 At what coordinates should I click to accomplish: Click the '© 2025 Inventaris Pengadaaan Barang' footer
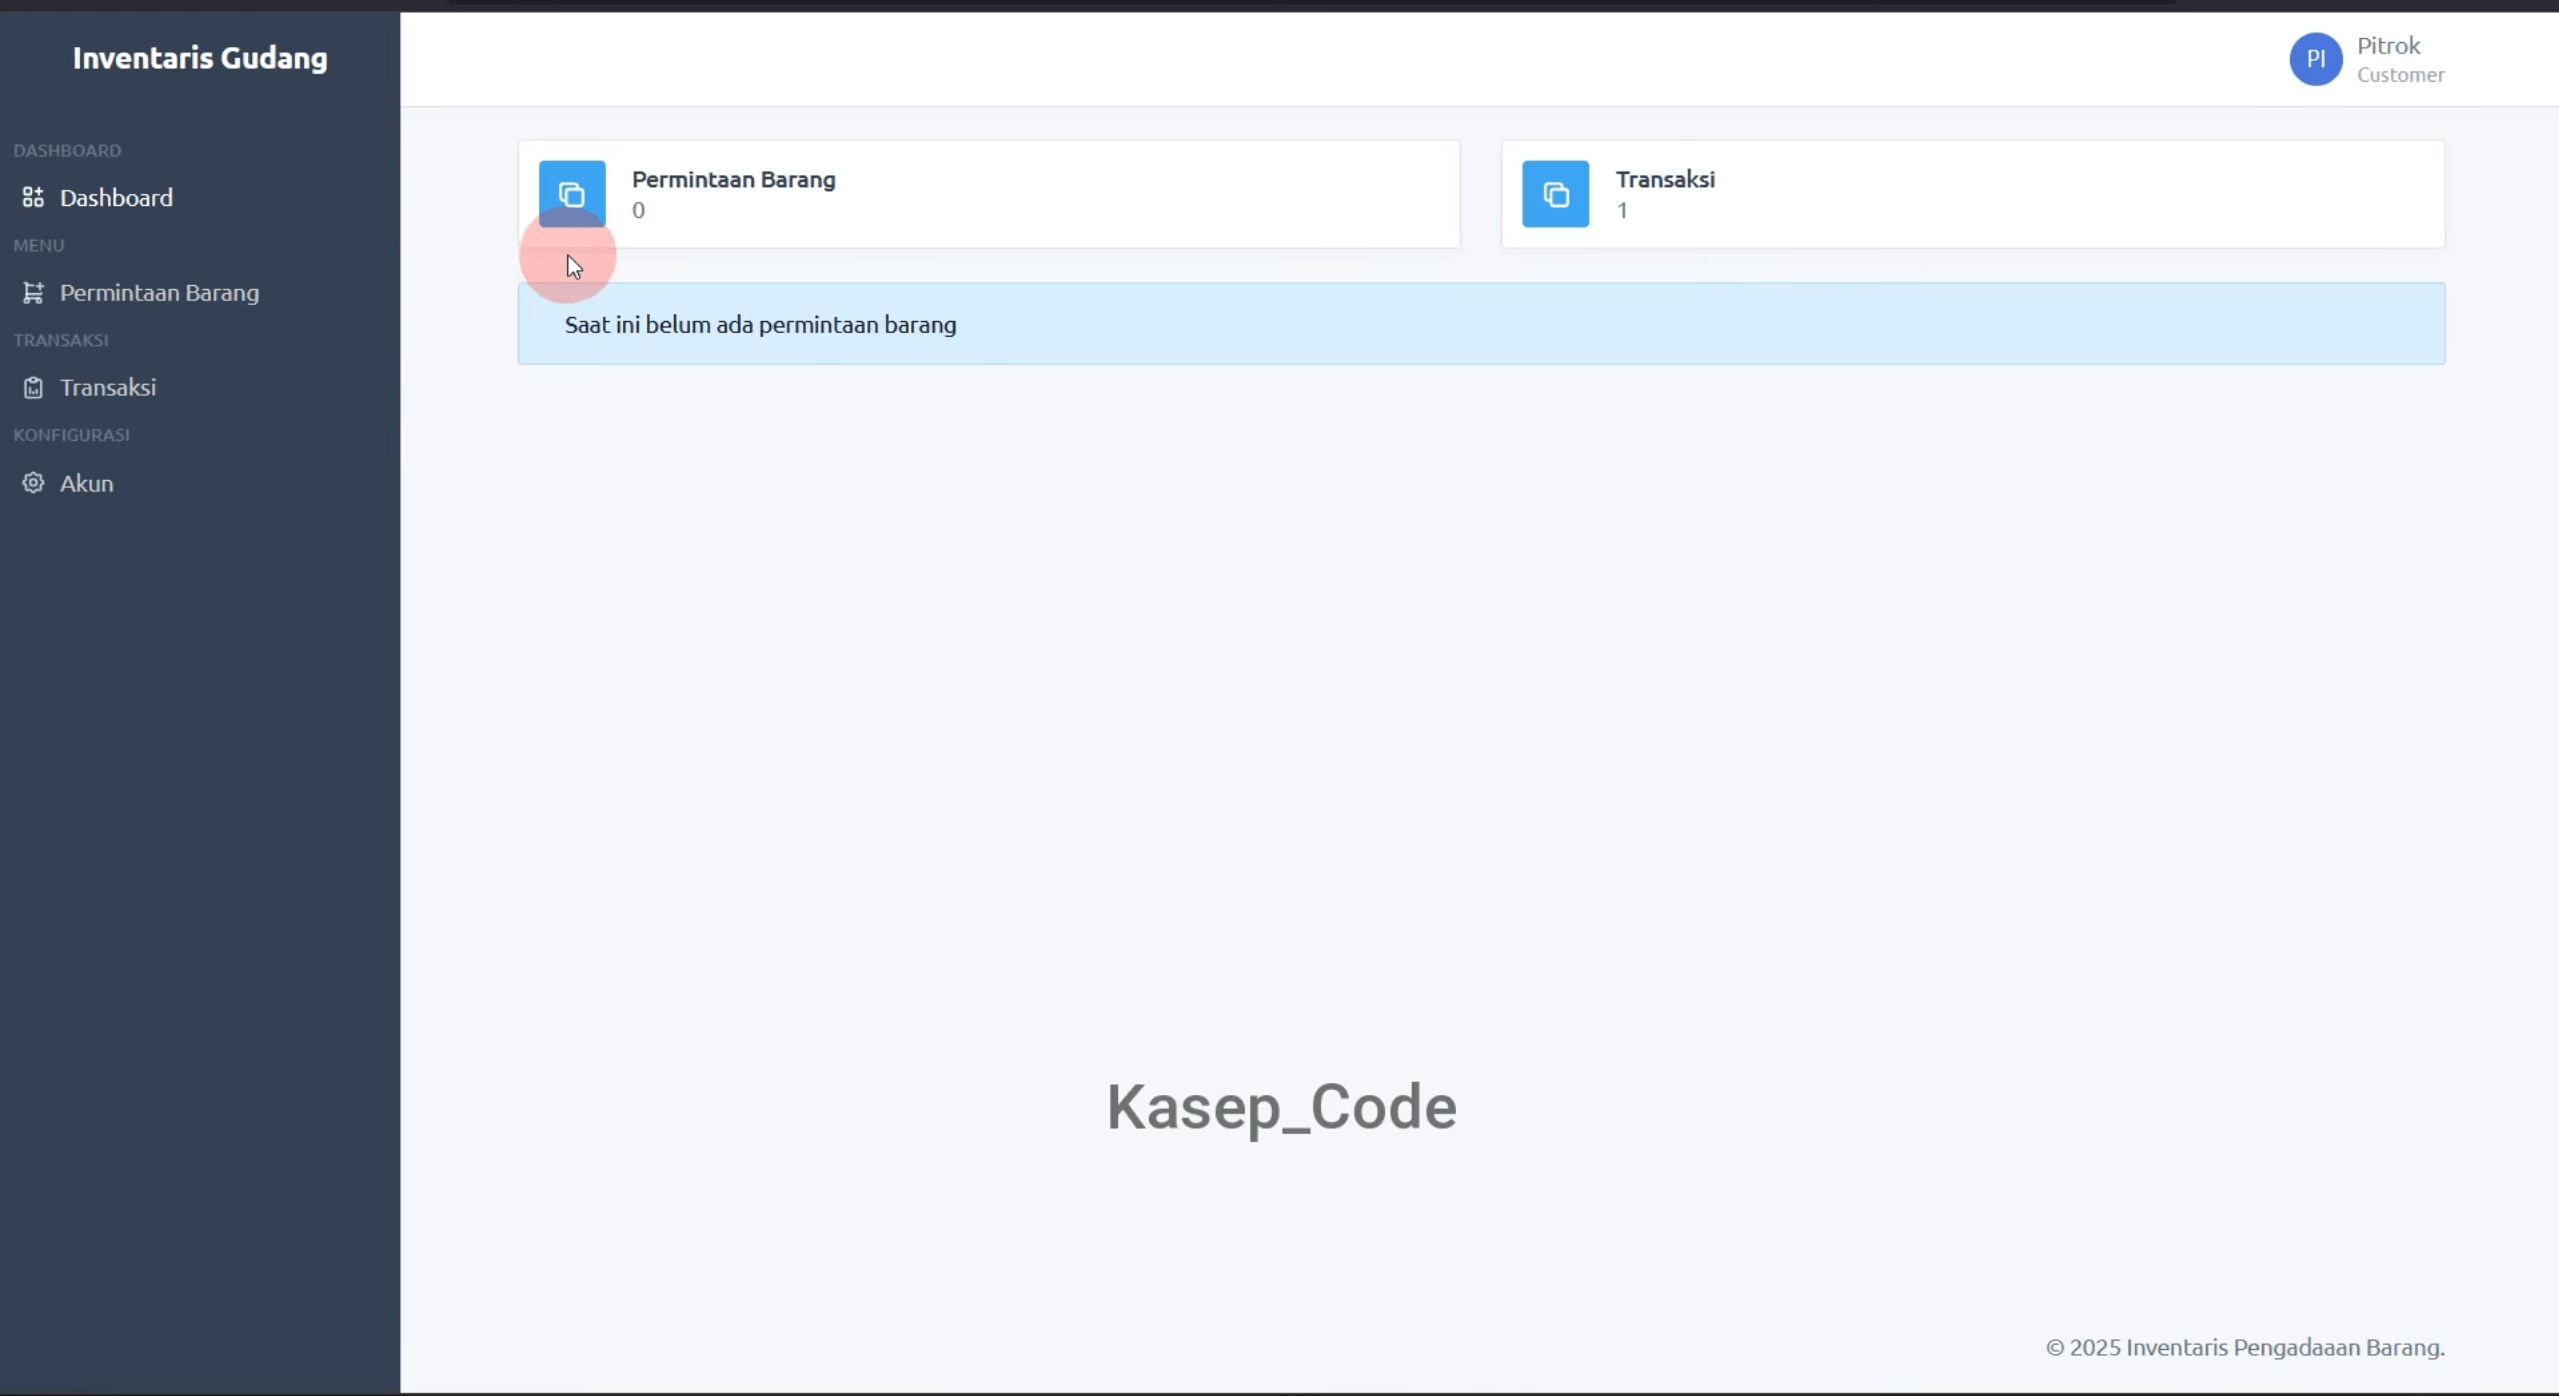[2244, 1347]
